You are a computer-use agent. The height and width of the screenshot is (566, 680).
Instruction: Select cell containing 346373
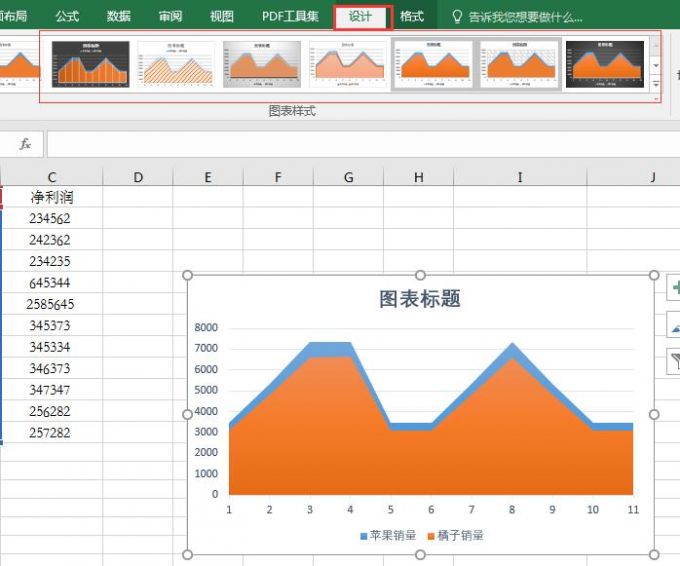(x=52, y=368)
